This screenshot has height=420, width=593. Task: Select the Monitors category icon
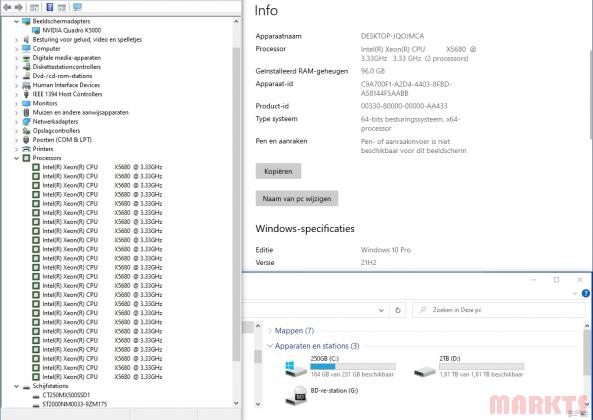(26, 103)
